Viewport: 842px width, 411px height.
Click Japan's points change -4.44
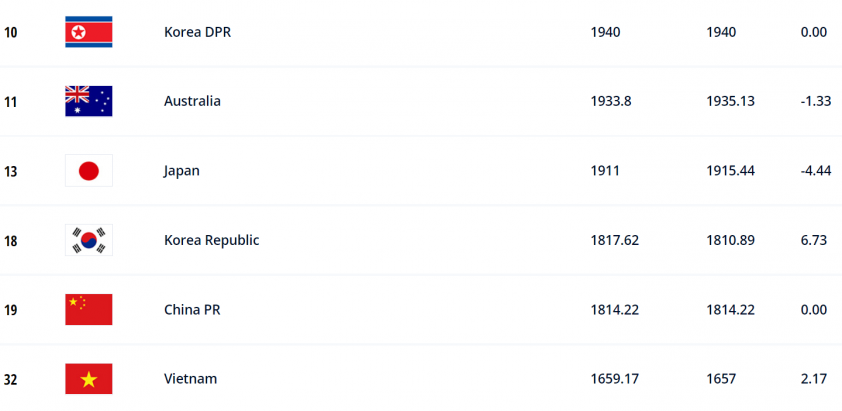[816, 171]
